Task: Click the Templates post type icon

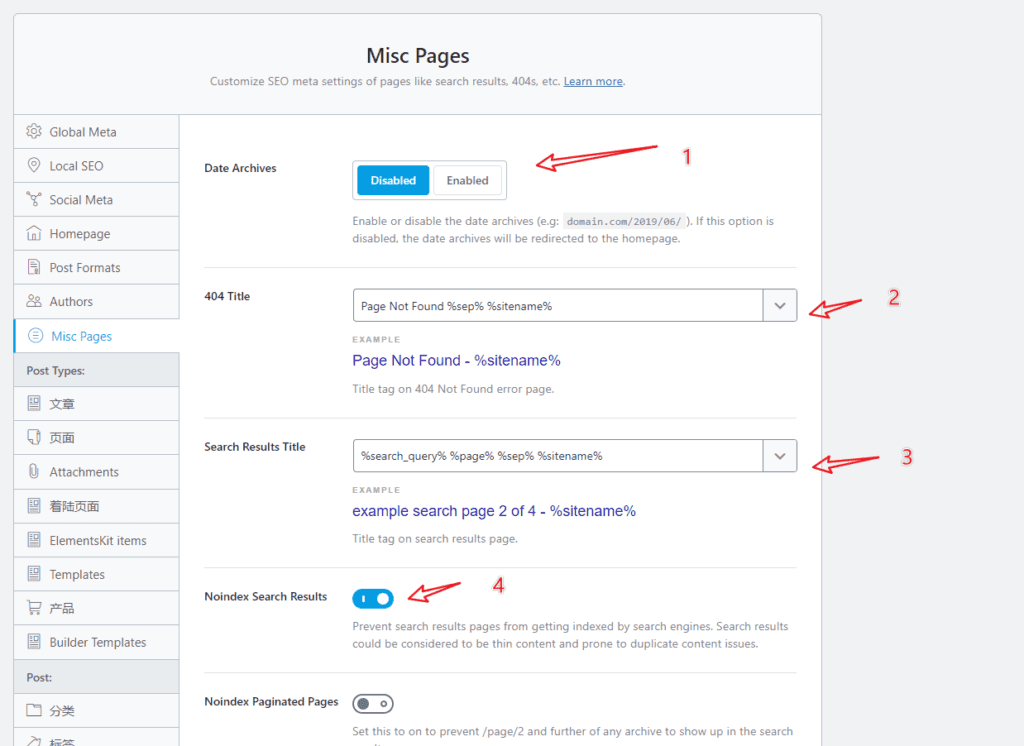Action: click(34, 574)
